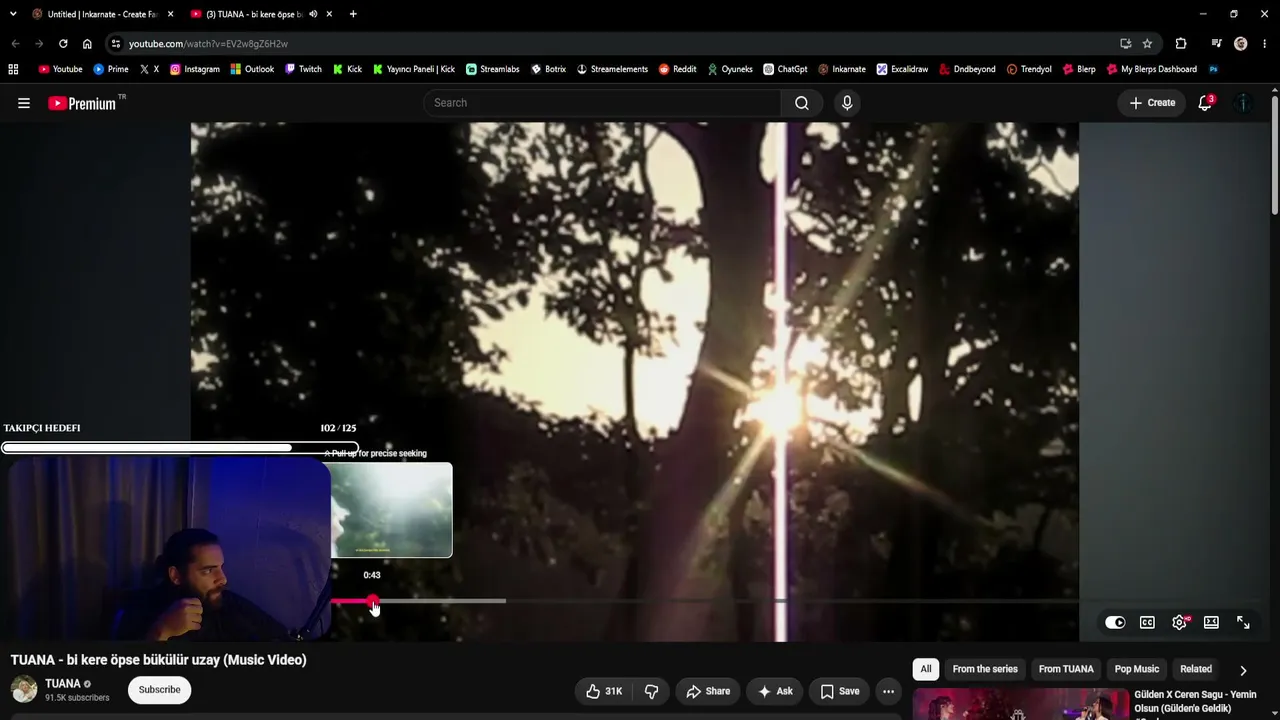Screen dimensions: 1280x720
Task: Open Chrome tab search dropdown
Action: (x=13, y=14)
